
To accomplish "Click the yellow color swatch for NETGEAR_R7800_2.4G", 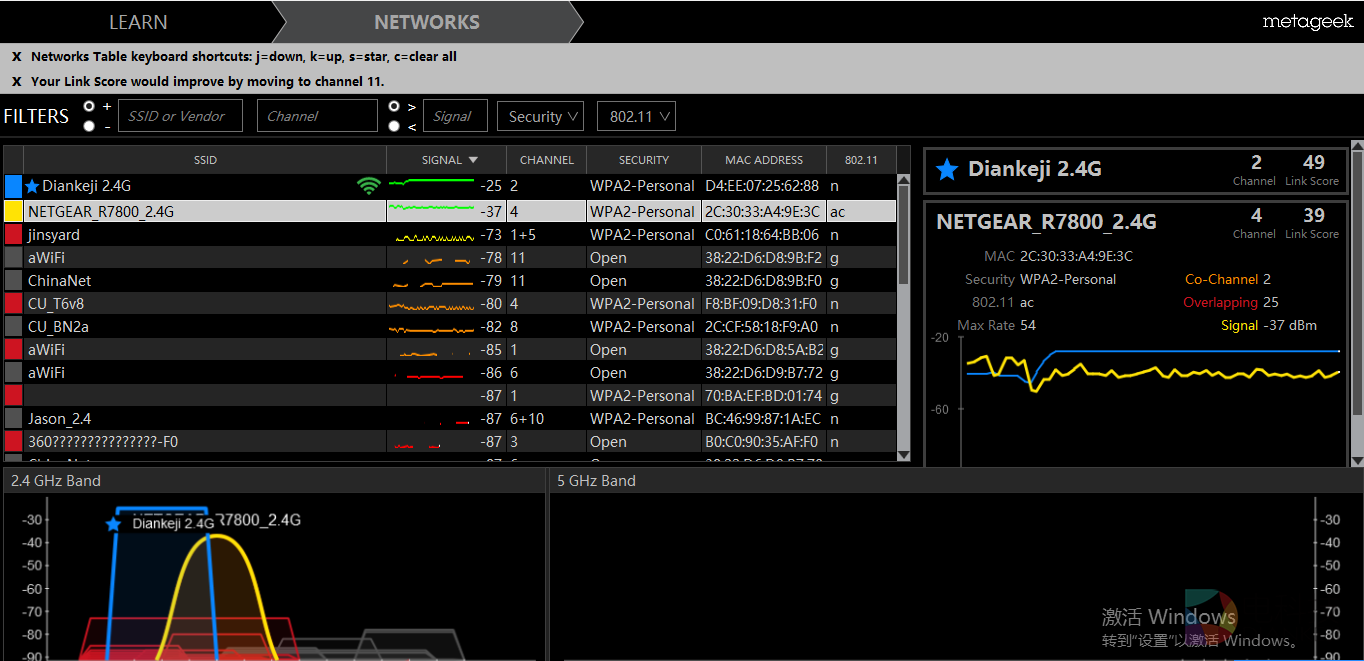I will pos(14,212).
